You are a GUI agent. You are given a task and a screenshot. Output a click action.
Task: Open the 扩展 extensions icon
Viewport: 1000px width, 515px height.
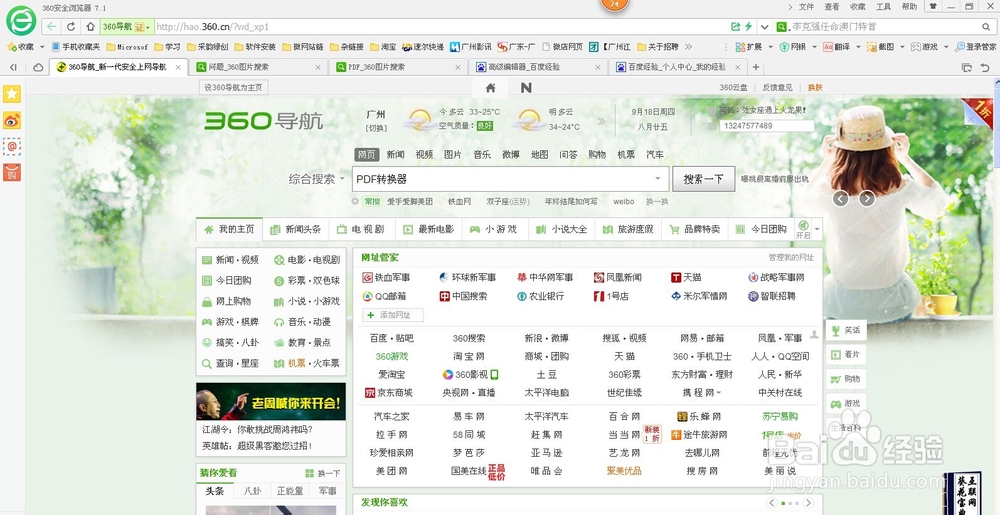tap(740, 47)
